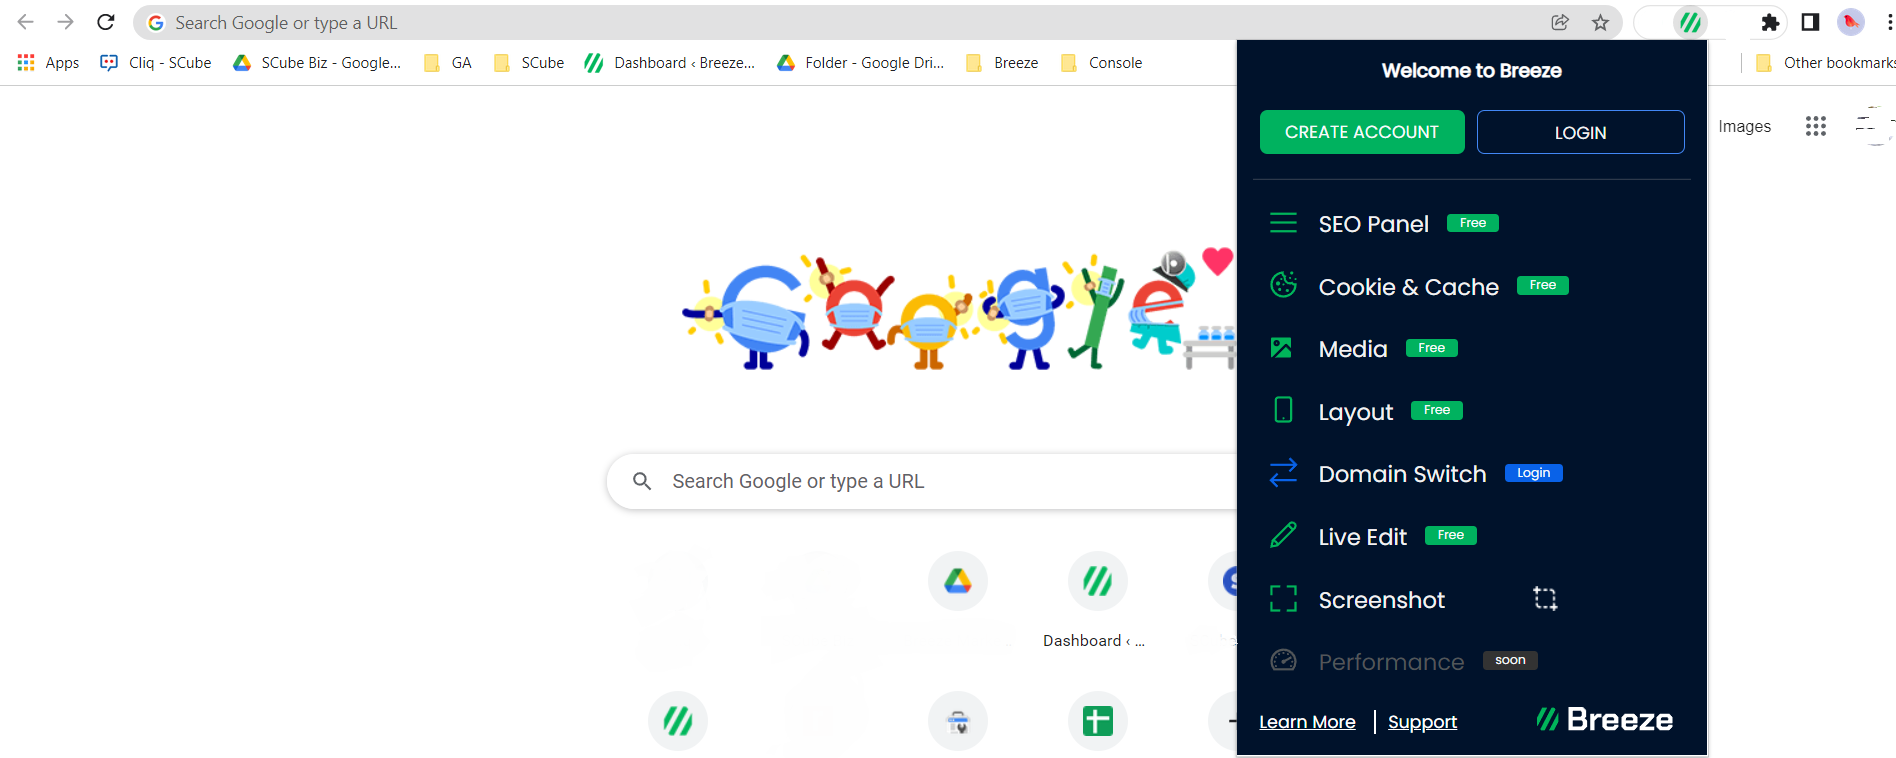Click the Login badge beside Domain Switch

point(1534,473)
